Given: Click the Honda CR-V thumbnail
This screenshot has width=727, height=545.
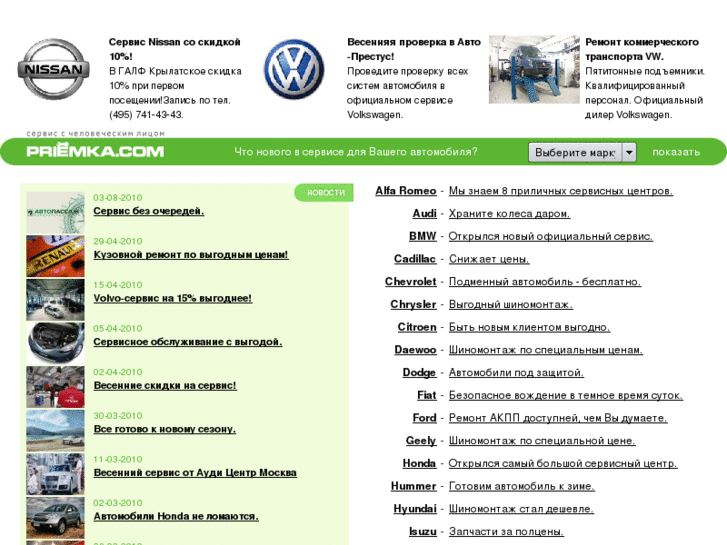Looking at the screenshot, I should [x=55, y=518].
